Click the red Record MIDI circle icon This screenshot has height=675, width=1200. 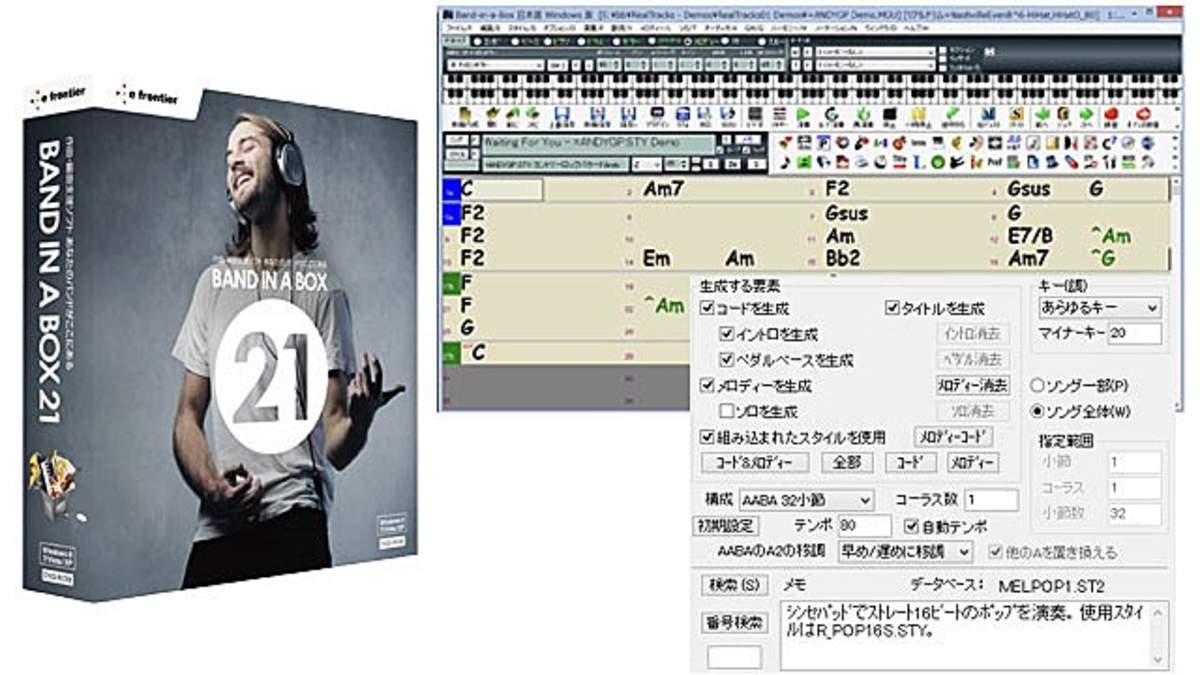[1111, 113]
